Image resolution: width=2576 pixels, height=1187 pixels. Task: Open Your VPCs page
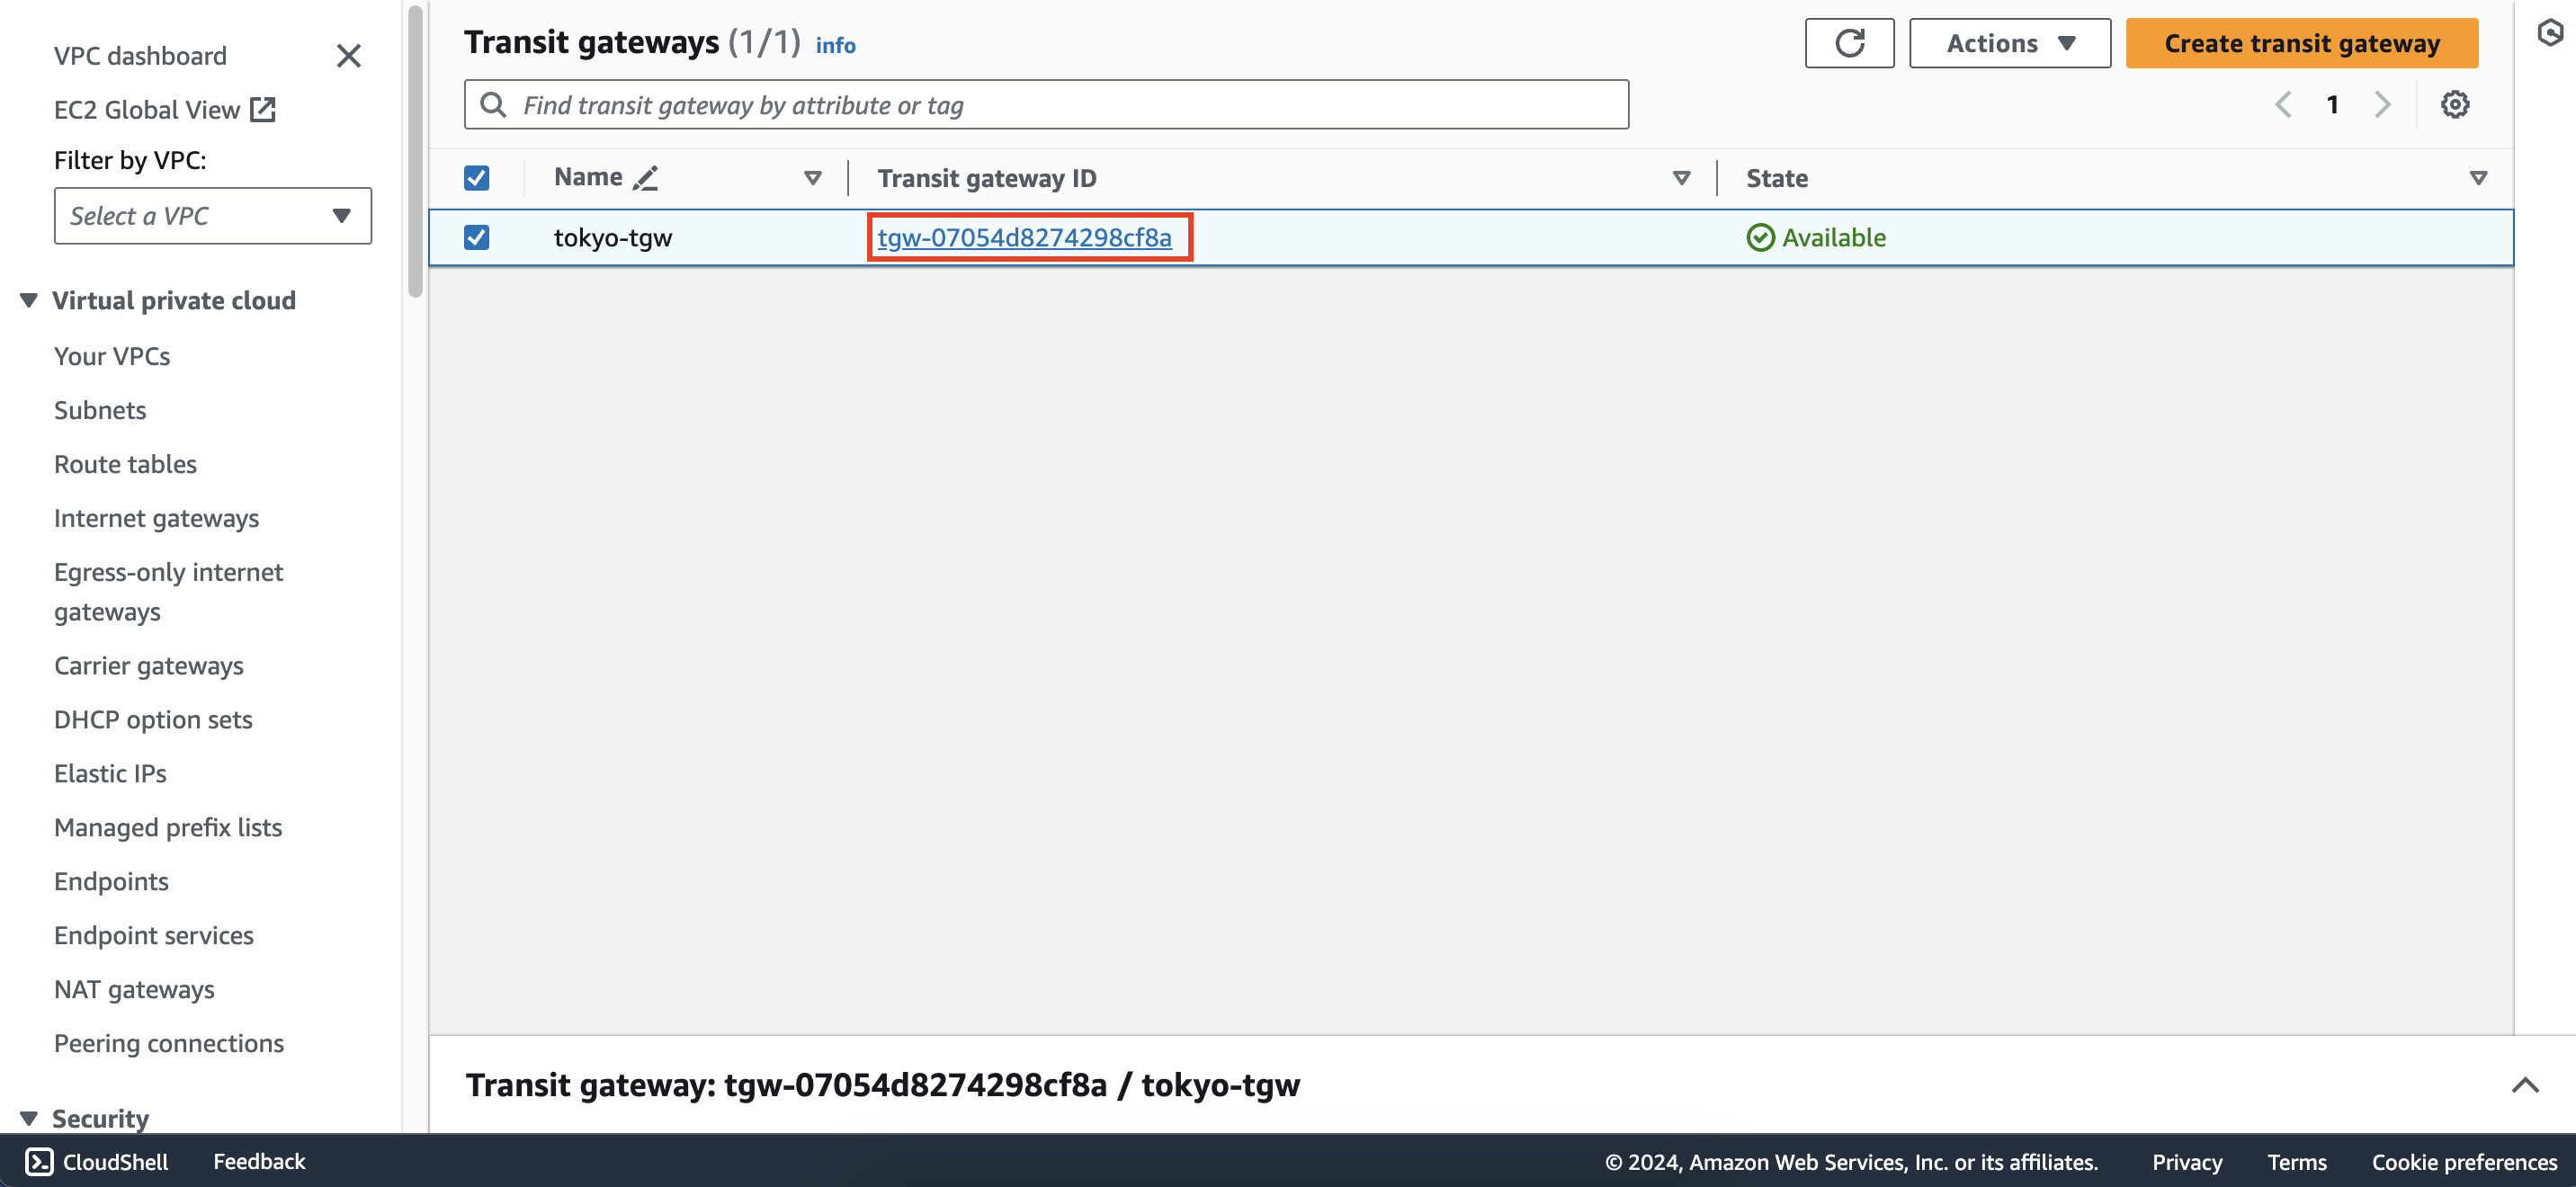pos(112,356)
